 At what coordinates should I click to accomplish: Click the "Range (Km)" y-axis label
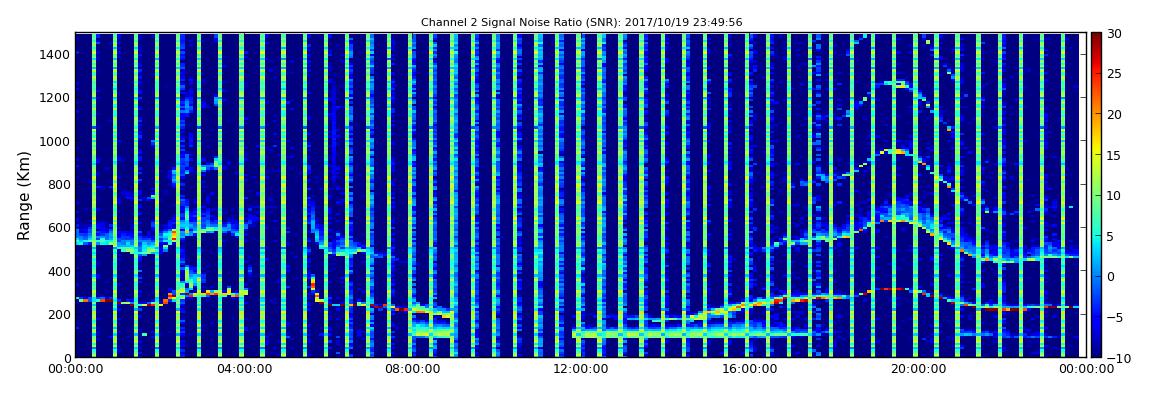coord(24,196)
